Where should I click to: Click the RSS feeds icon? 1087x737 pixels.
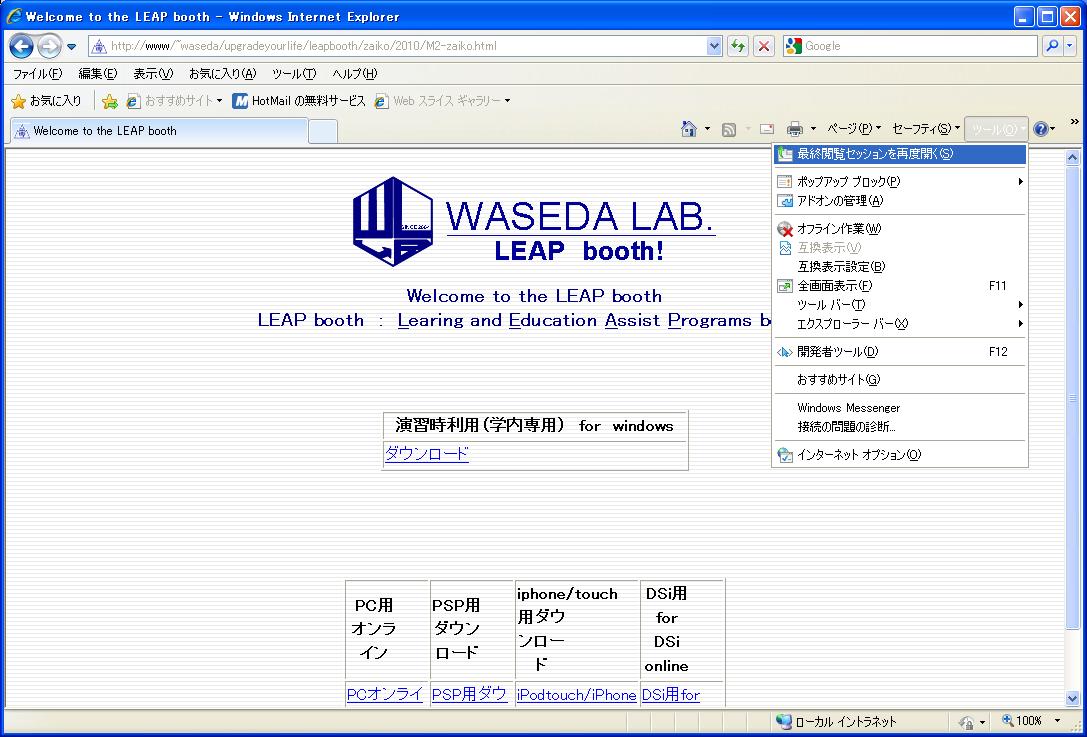729,130
